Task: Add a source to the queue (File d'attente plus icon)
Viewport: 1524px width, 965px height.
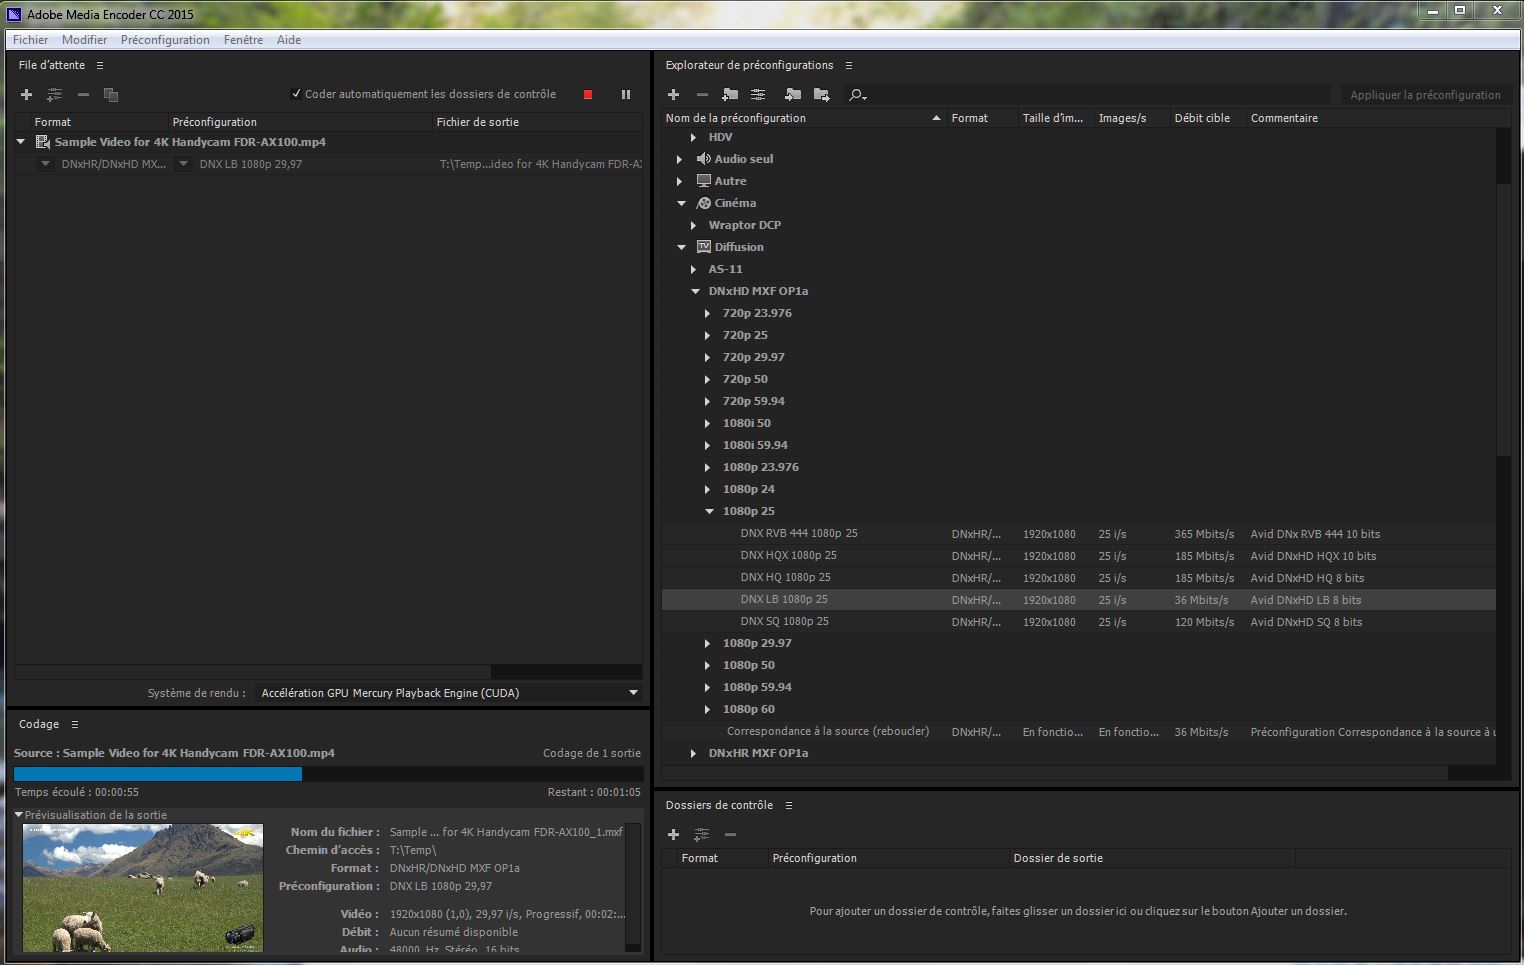Action: tap(27, 95)
